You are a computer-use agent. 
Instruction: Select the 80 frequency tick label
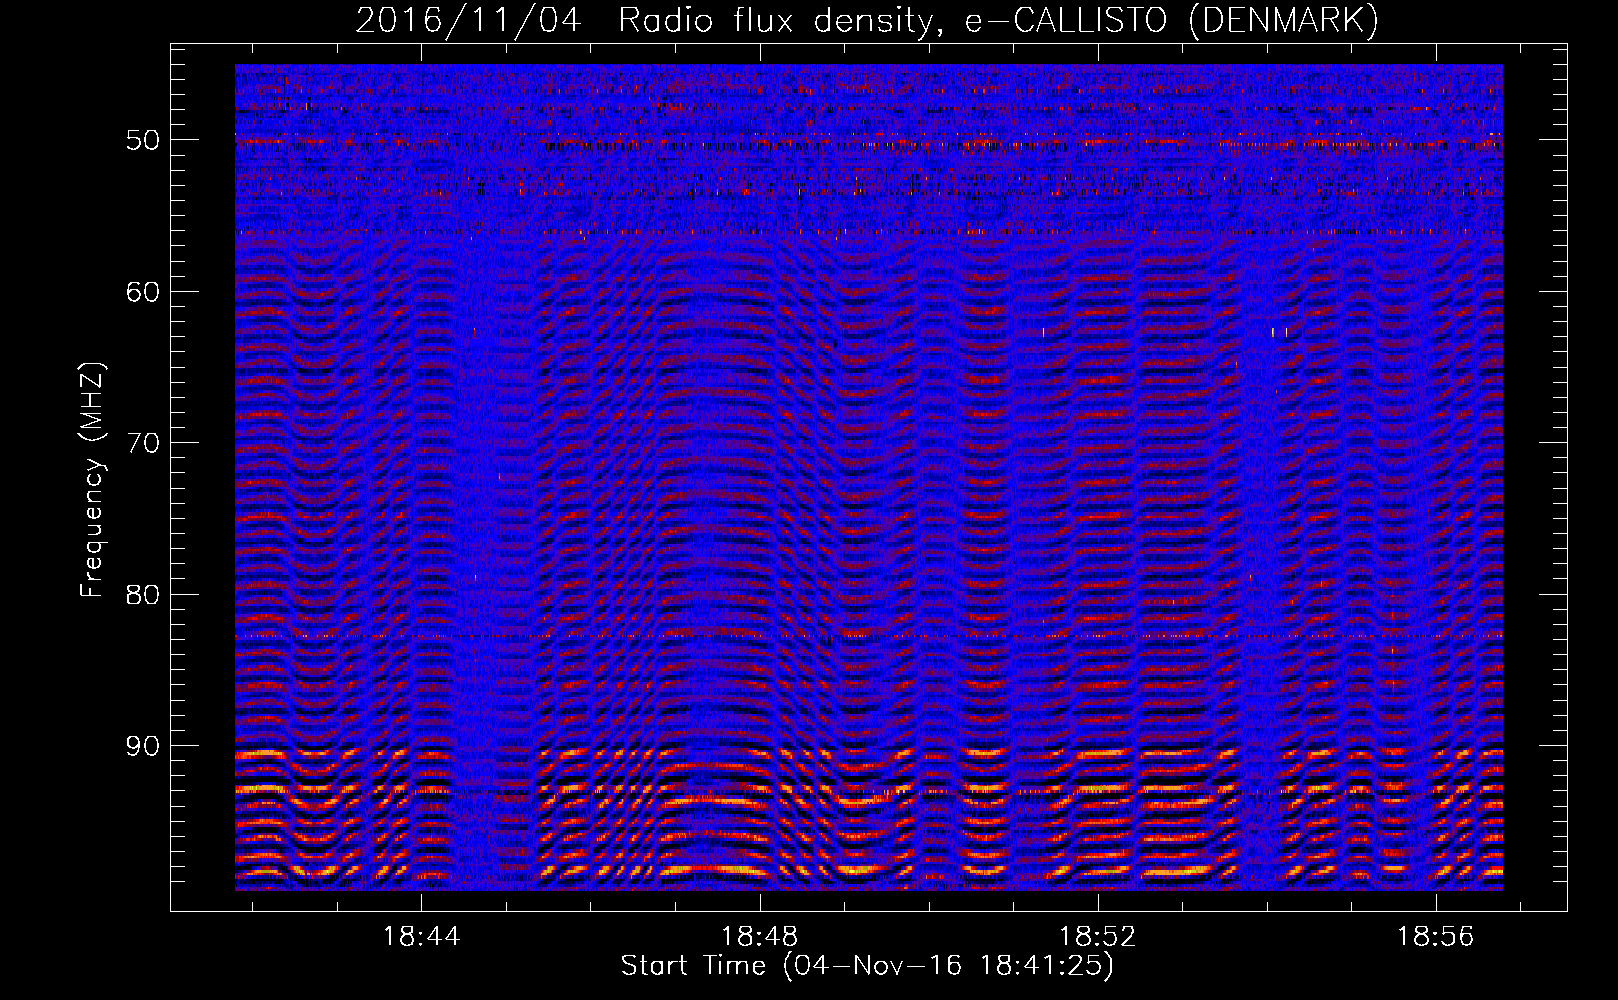tap(143, 595)
